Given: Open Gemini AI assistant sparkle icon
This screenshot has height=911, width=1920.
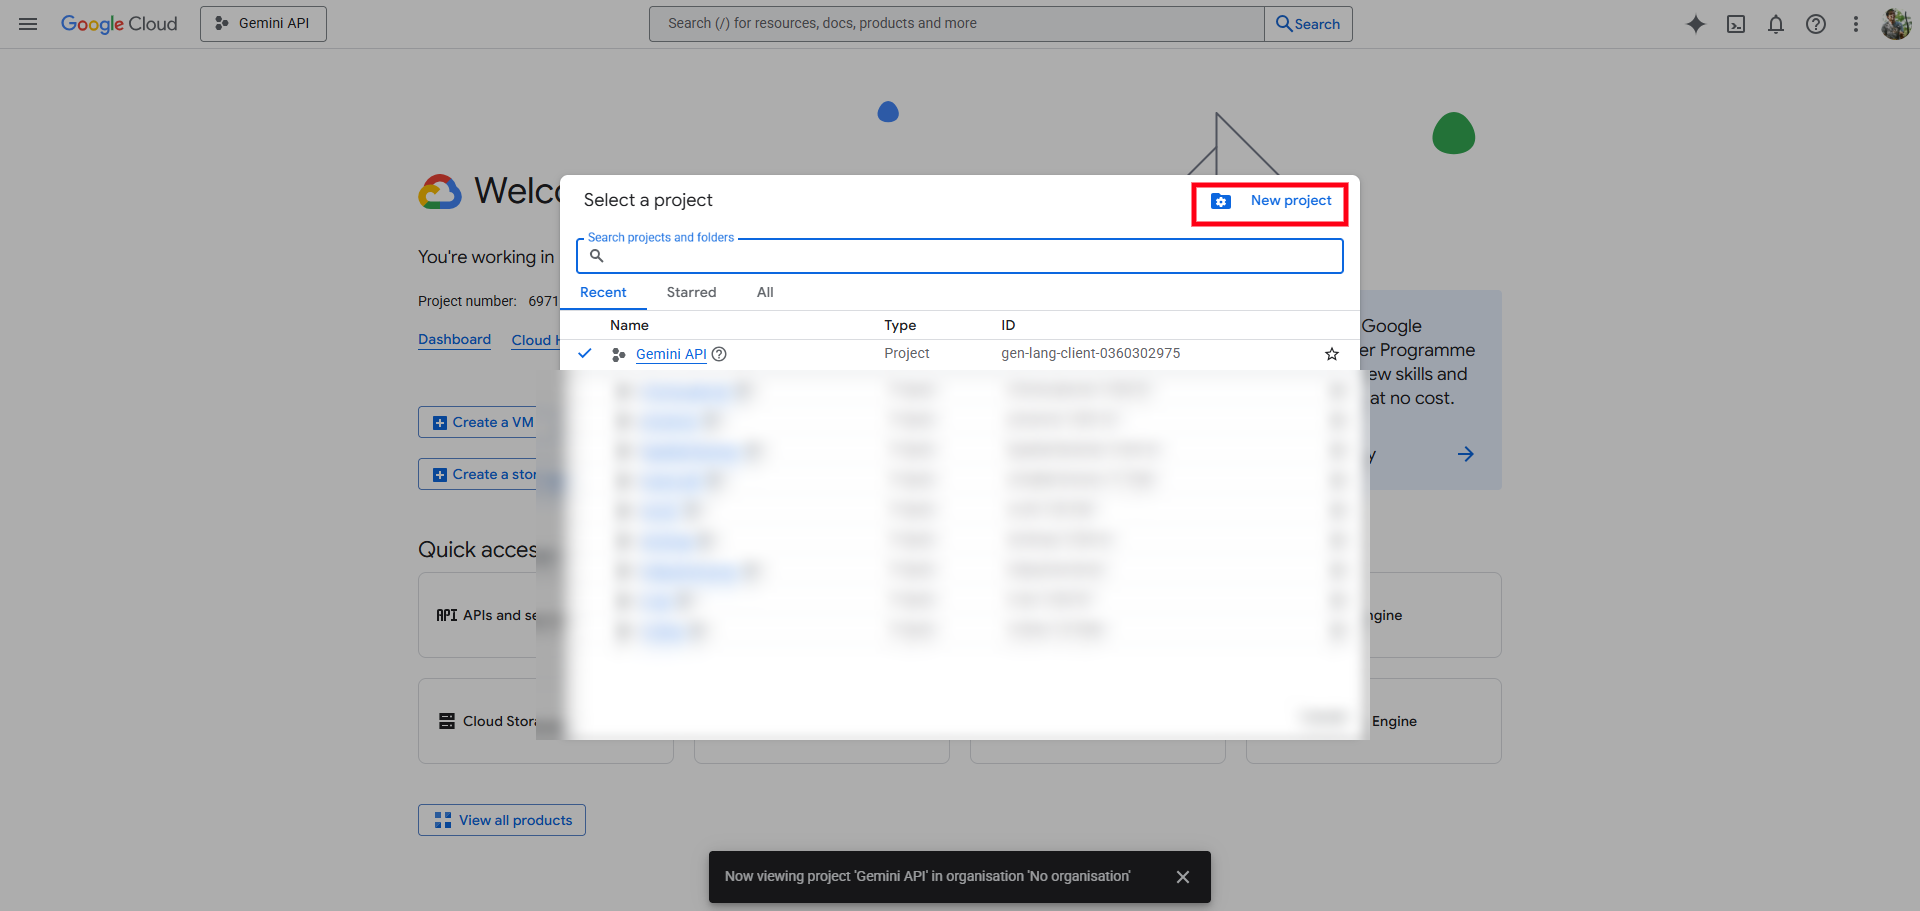Looking at the screenshot, I should tap(1695, 24).
